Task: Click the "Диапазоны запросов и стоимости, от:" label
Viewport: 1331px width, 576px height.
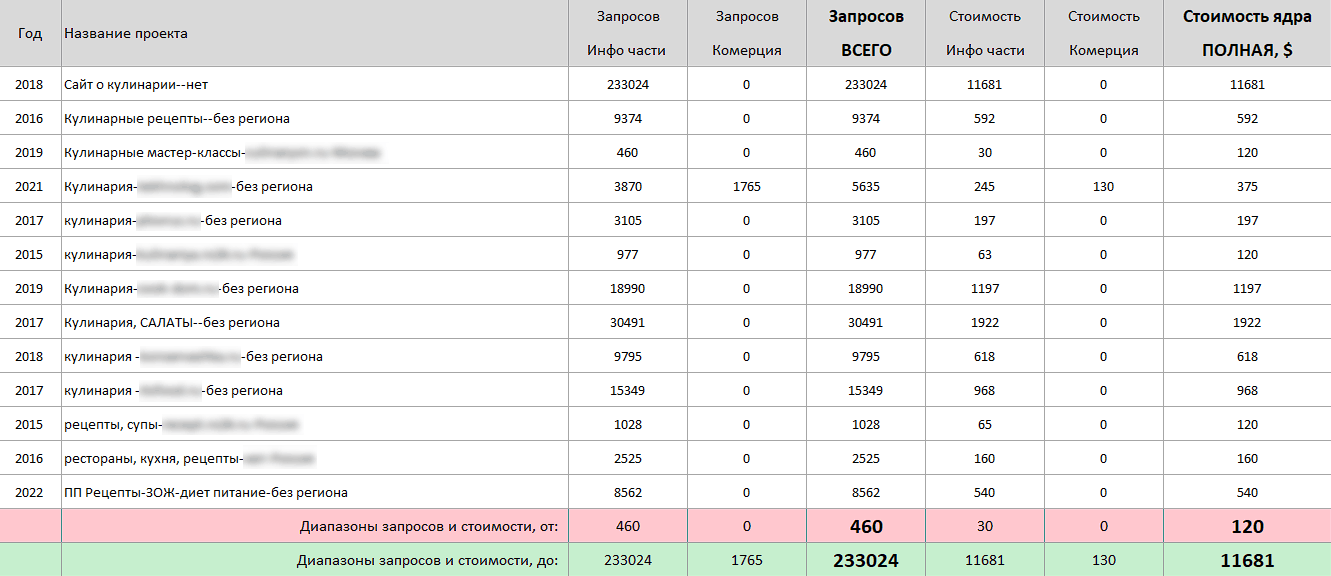Action: [x=428, y=527]
